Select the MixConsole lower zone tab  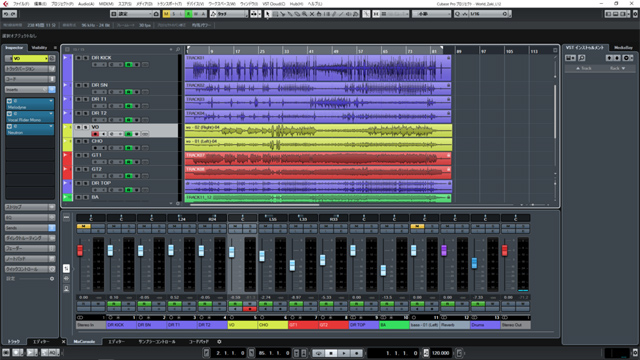click(84, 342)
